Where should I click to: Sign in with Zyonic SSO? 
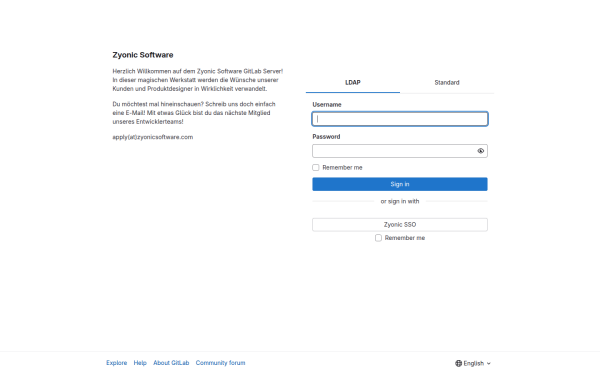point(400,225)
